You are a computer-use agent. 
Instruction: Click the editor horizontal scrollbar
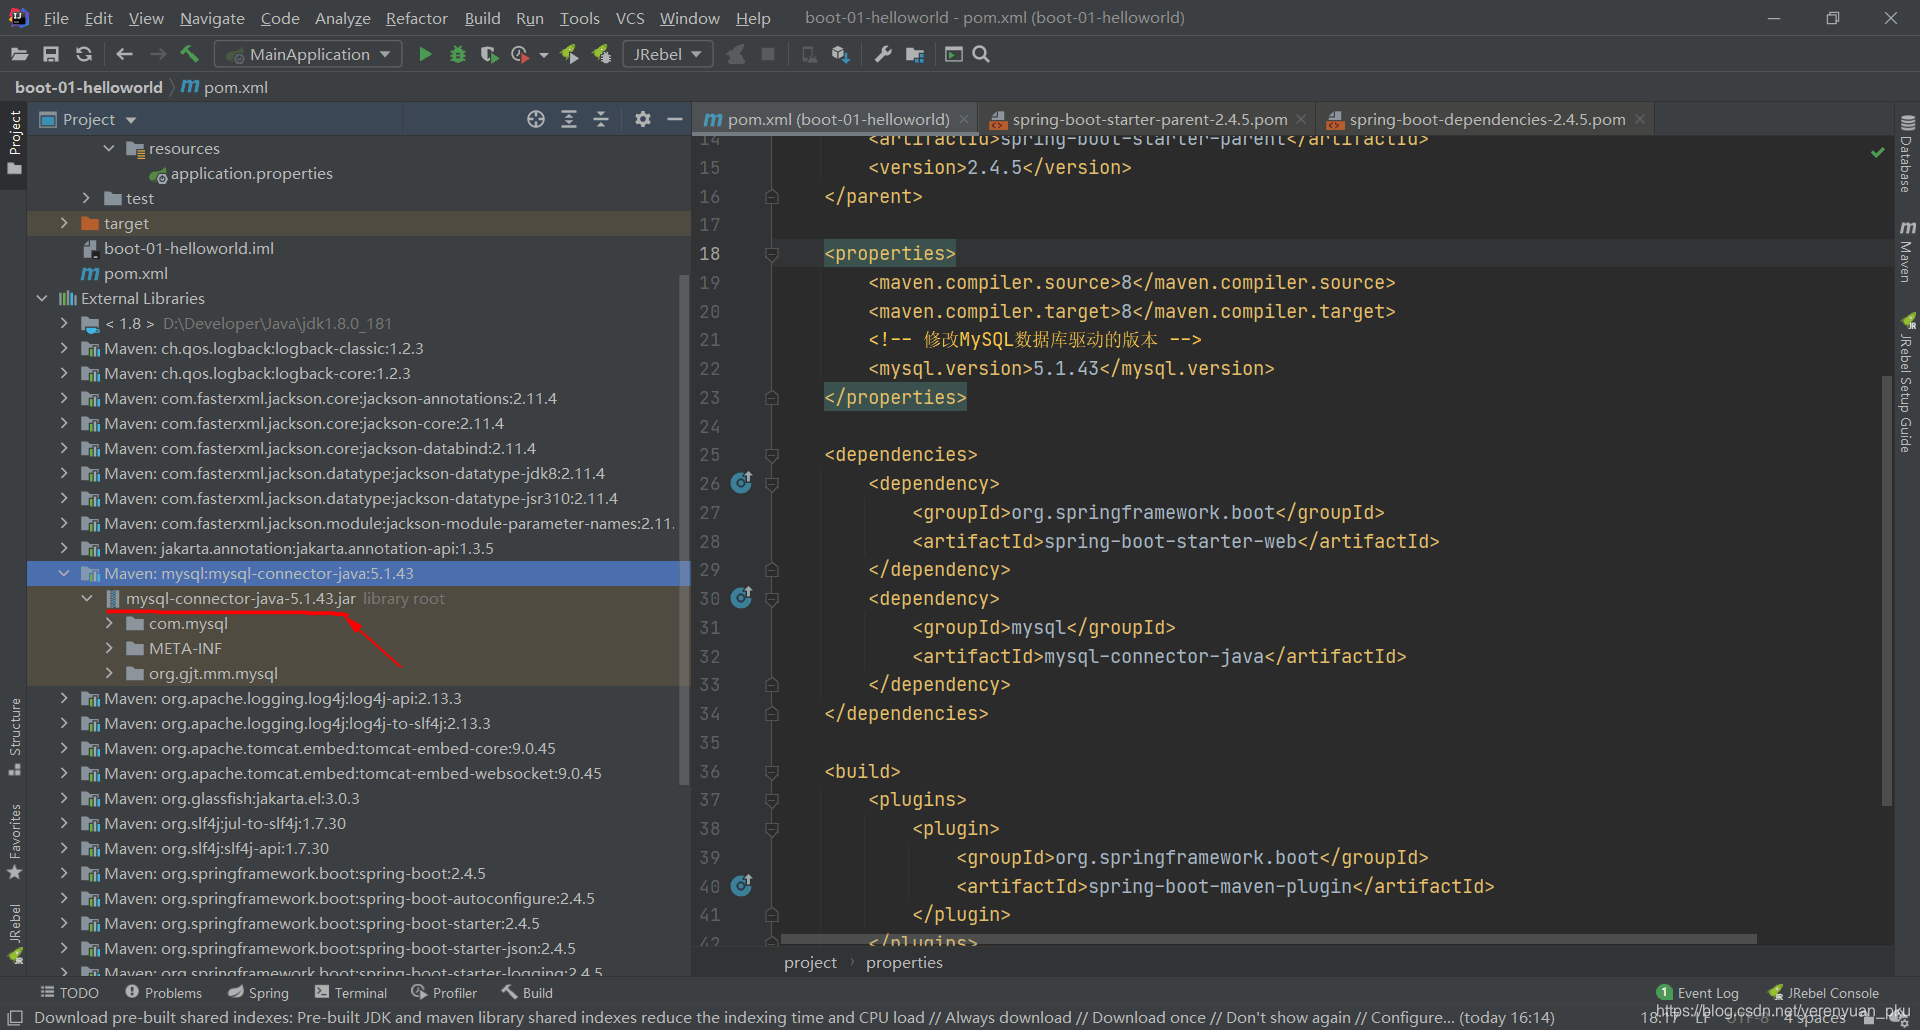(1268, 939)
